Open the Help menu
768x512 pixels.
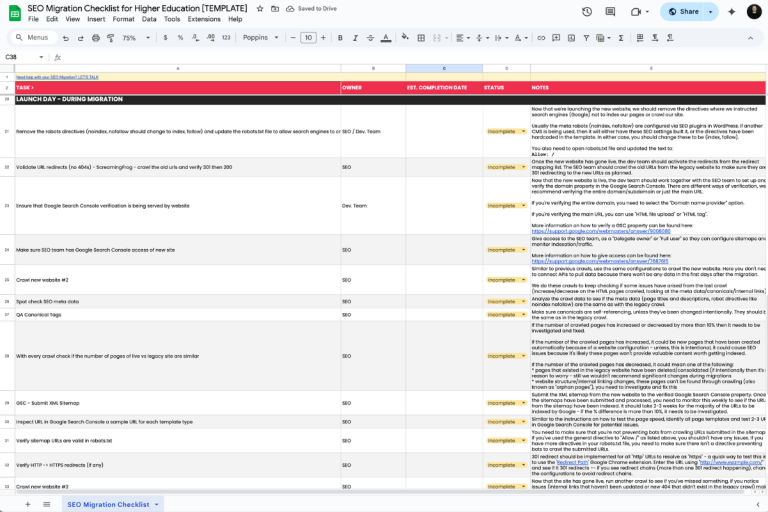pyautogui.click(x=235, y=19)
